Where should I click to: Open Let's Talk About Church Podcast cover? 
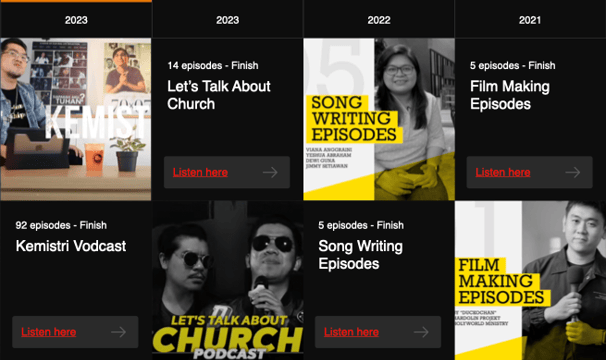[228, 280]
